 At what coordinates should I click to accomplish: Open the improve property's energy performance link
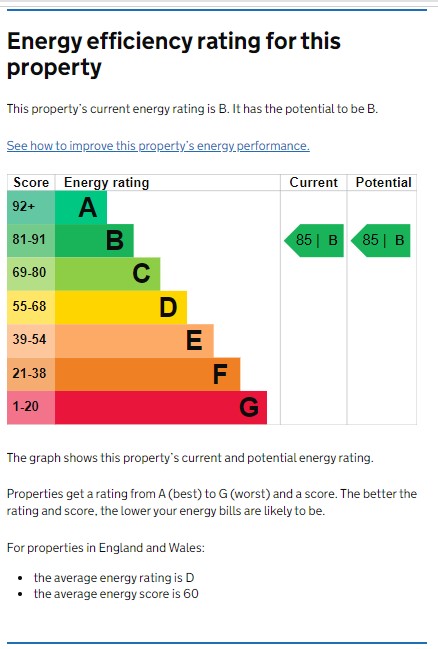tap(158, 146)
